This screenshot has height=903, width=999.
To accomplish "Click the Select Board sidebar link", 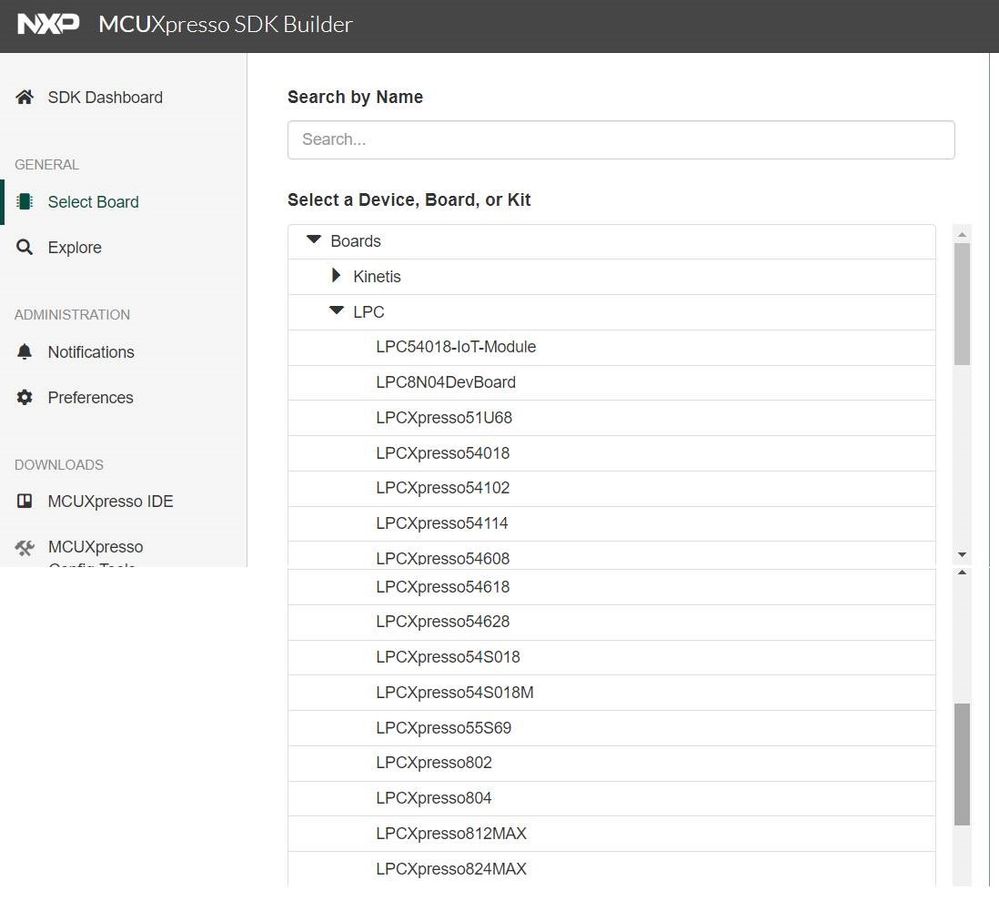I will pos(92,202).
